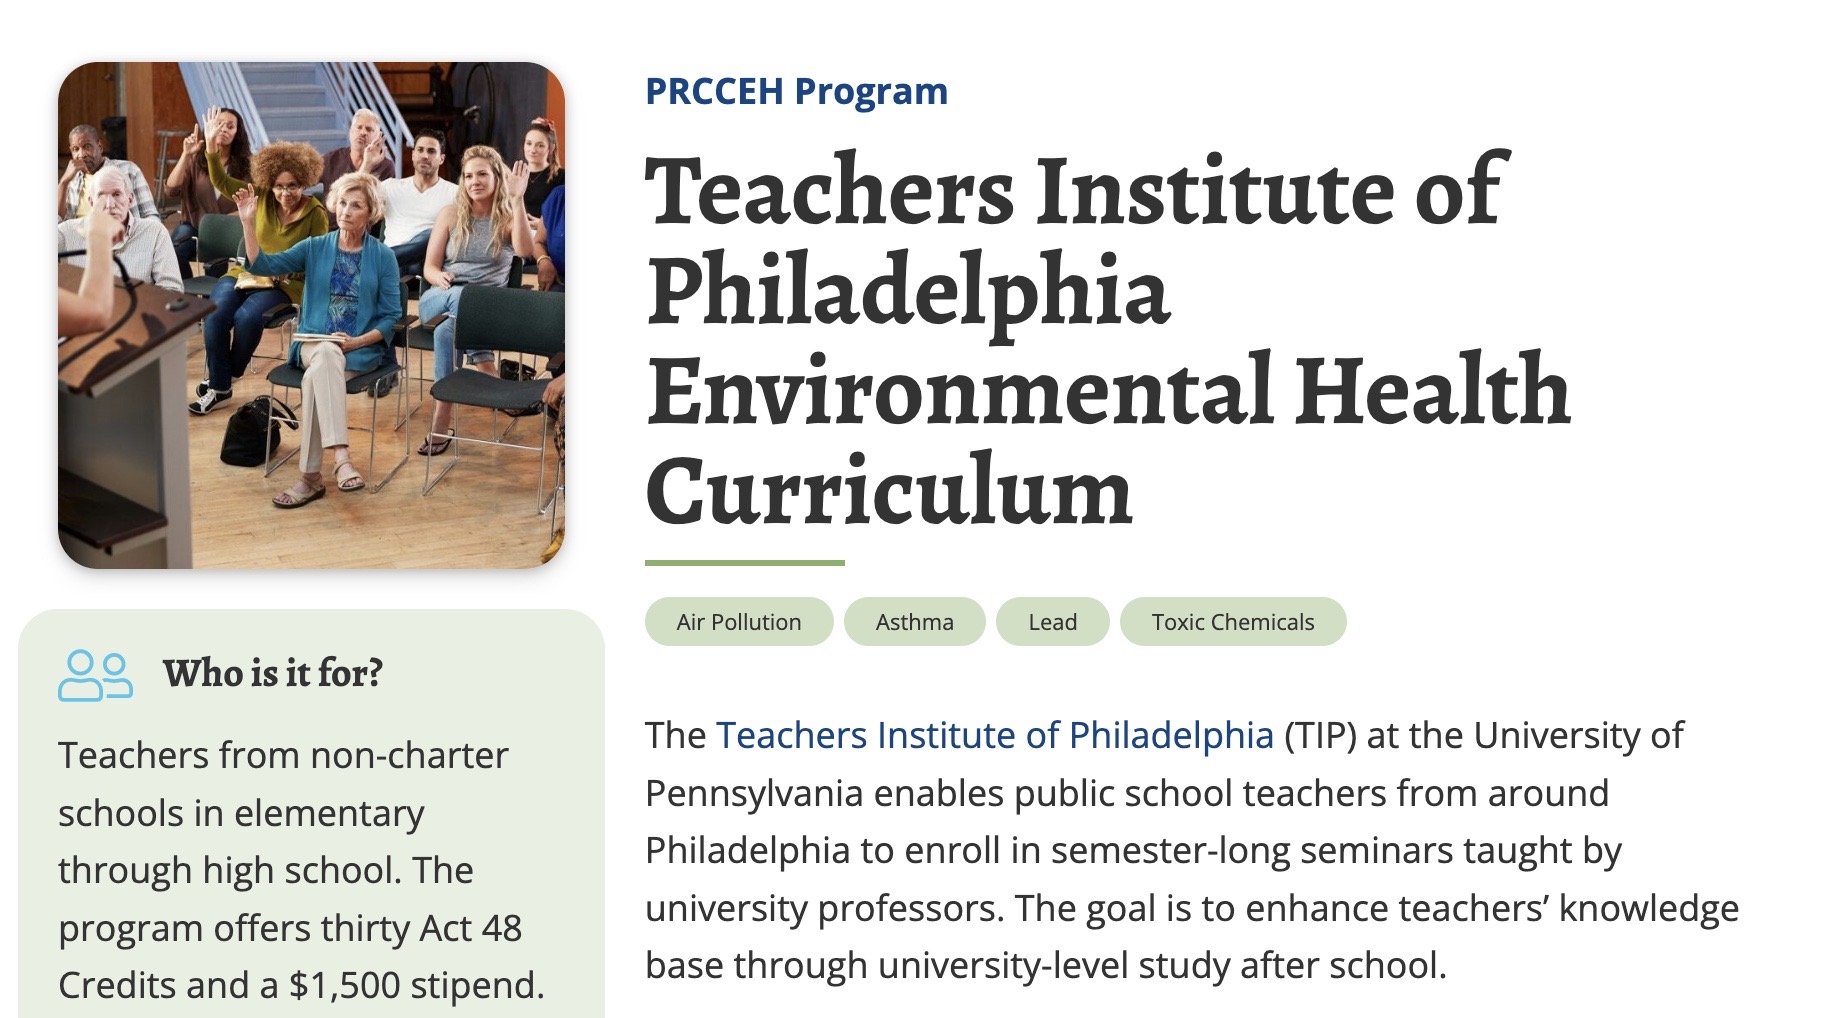The height and width of the screenshot is (1018, 1822).
Task: Click the $1,500 stipend text in sidebar
Action: click(416, 986)
